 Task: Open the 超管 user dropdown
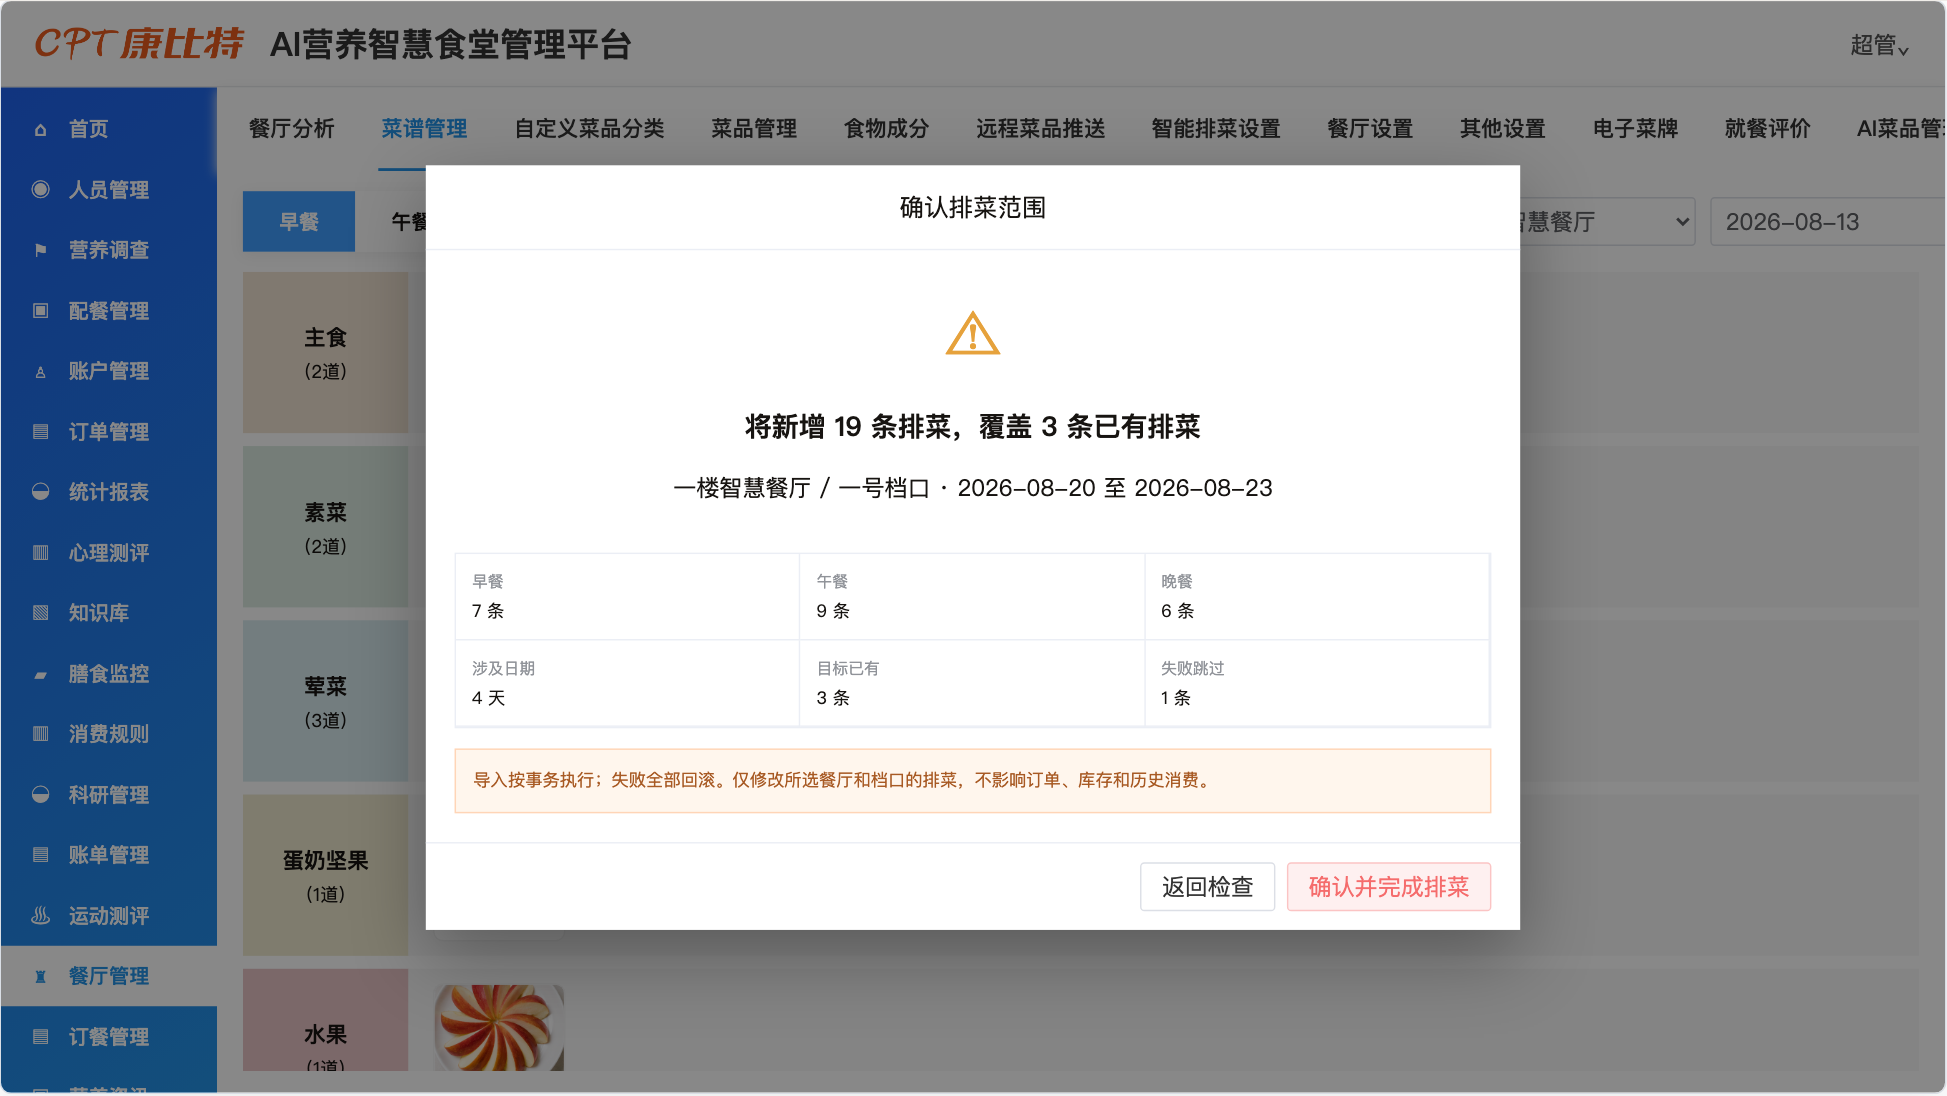tap(1879, 45)
